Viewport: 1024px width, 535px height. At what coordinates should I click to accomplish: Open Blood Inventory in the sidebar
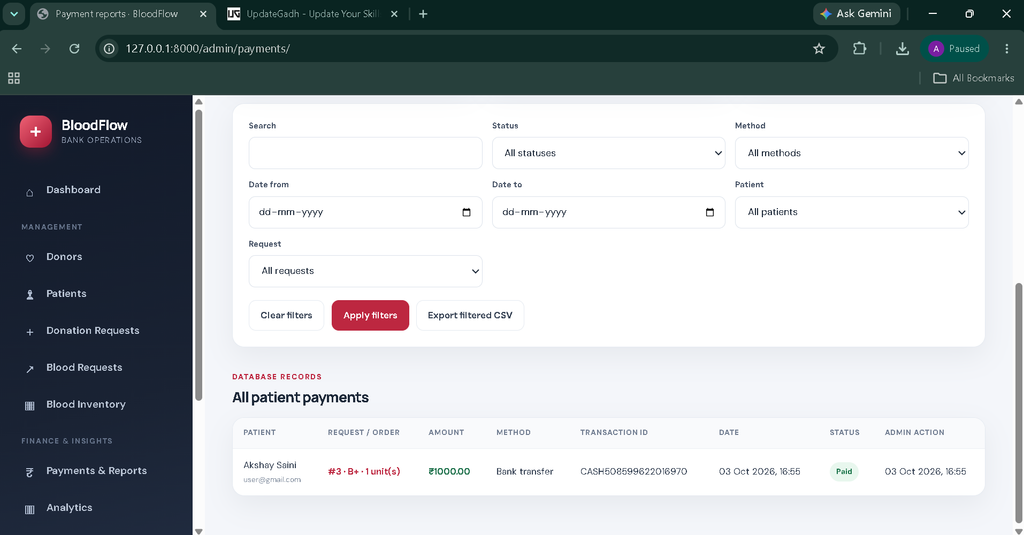tap(86, 404)
